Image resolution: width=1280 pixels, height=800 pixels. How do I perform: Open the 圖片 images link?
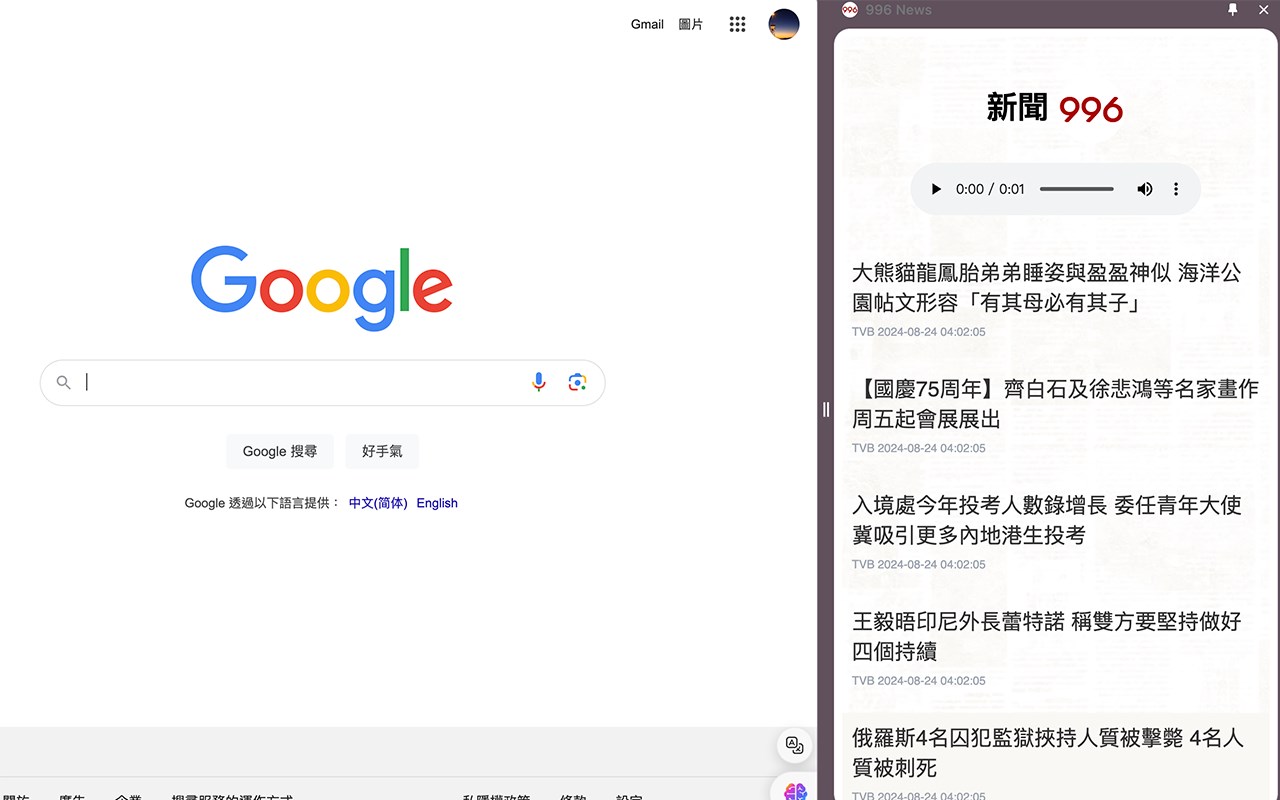point(691,24)
